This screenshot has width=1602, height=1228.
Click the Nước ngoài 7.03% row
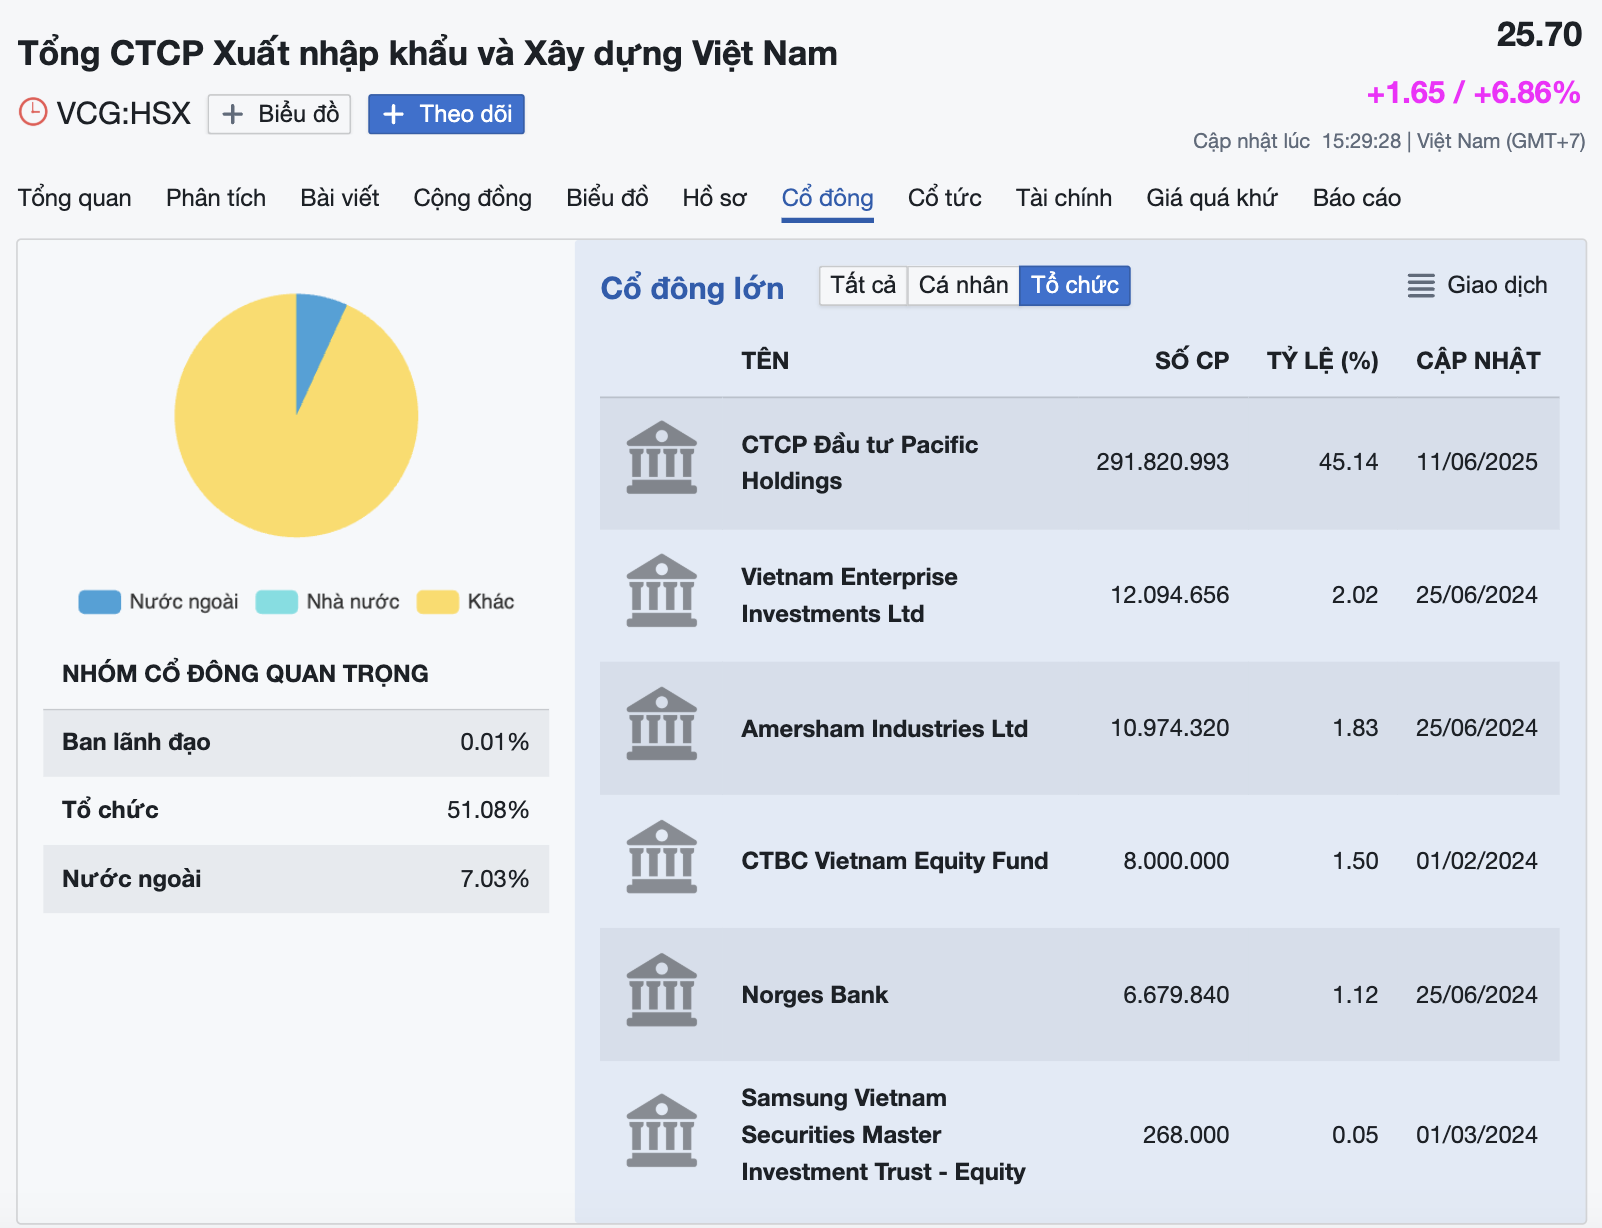[x=296, y=879]
